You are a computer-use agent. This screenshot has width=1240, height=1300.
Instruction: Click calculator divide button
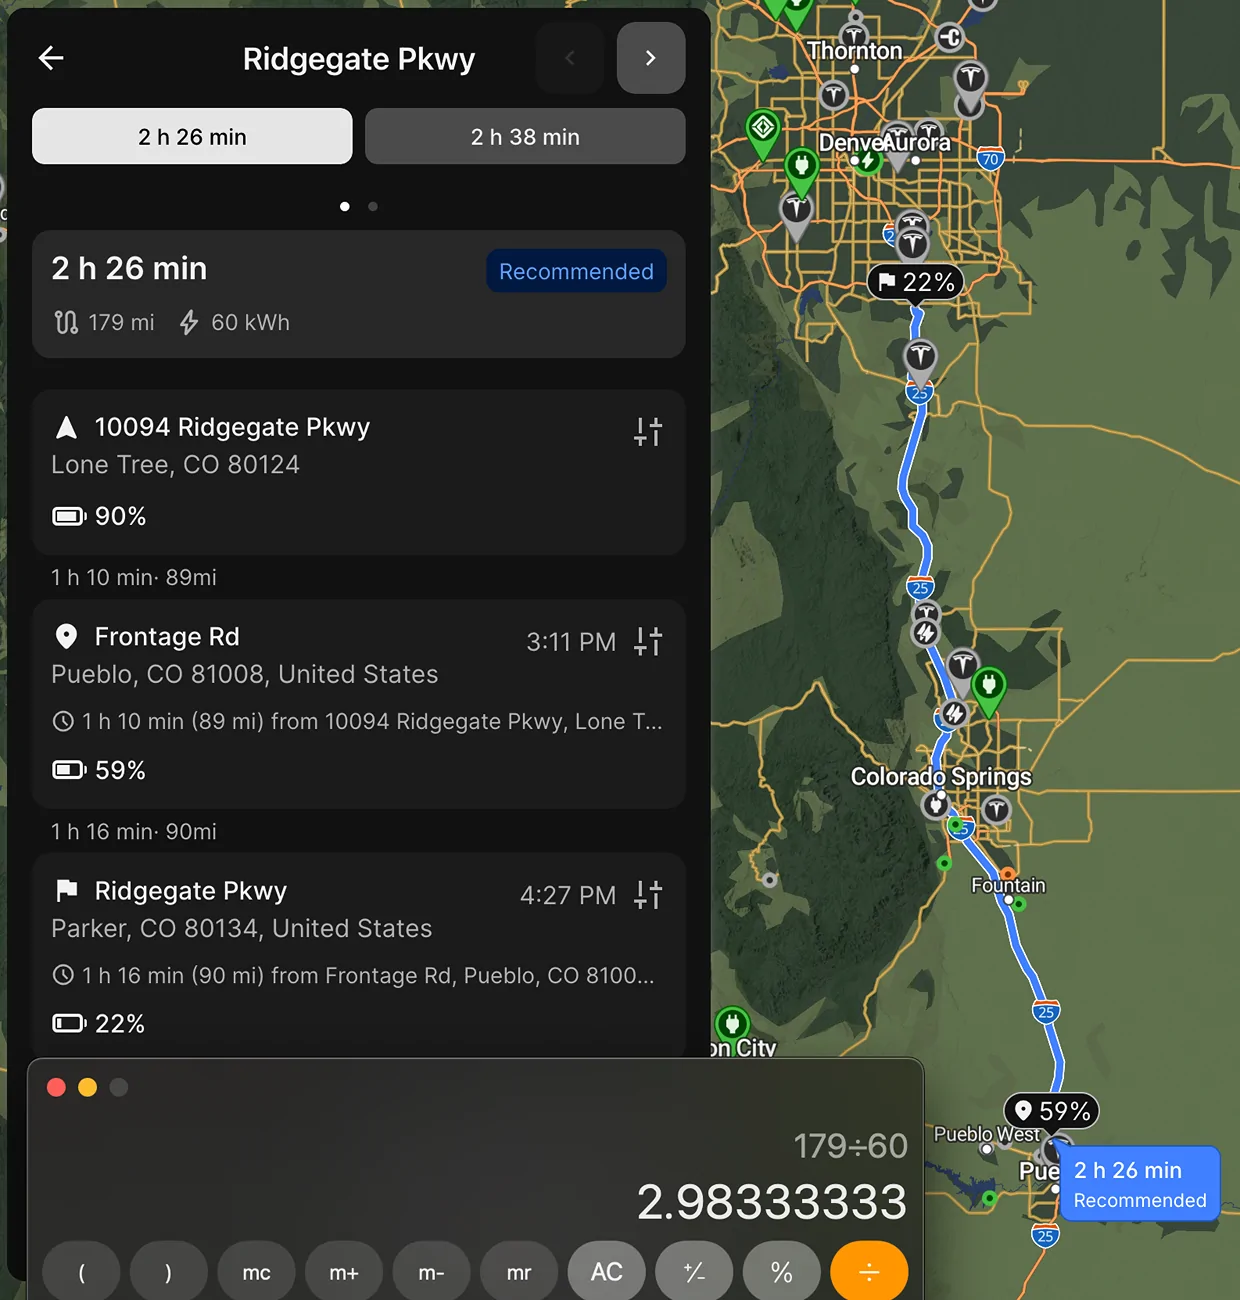point(869,1272)
